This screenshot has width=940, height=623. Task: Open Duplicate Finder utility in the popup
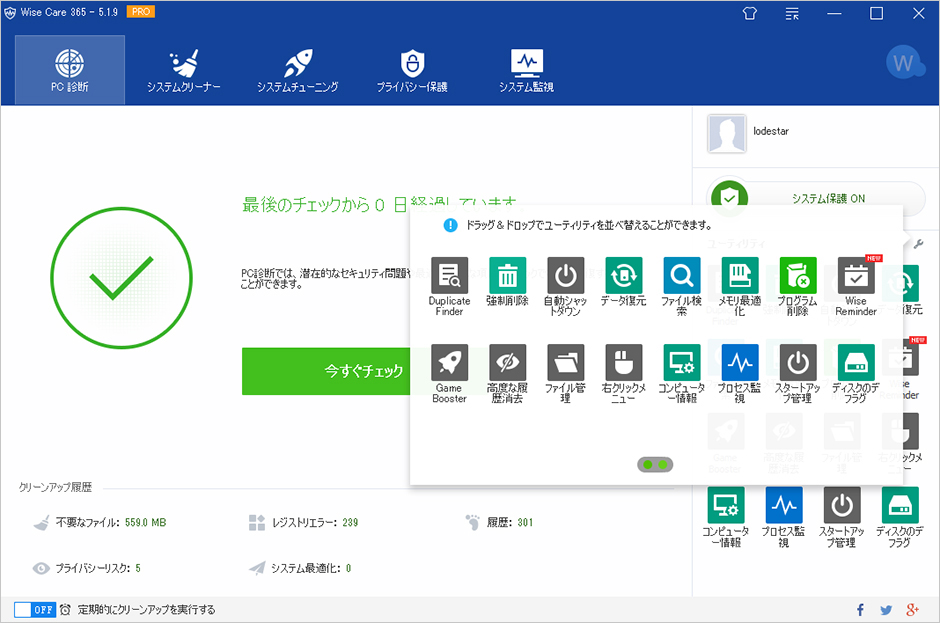[449, 276]
